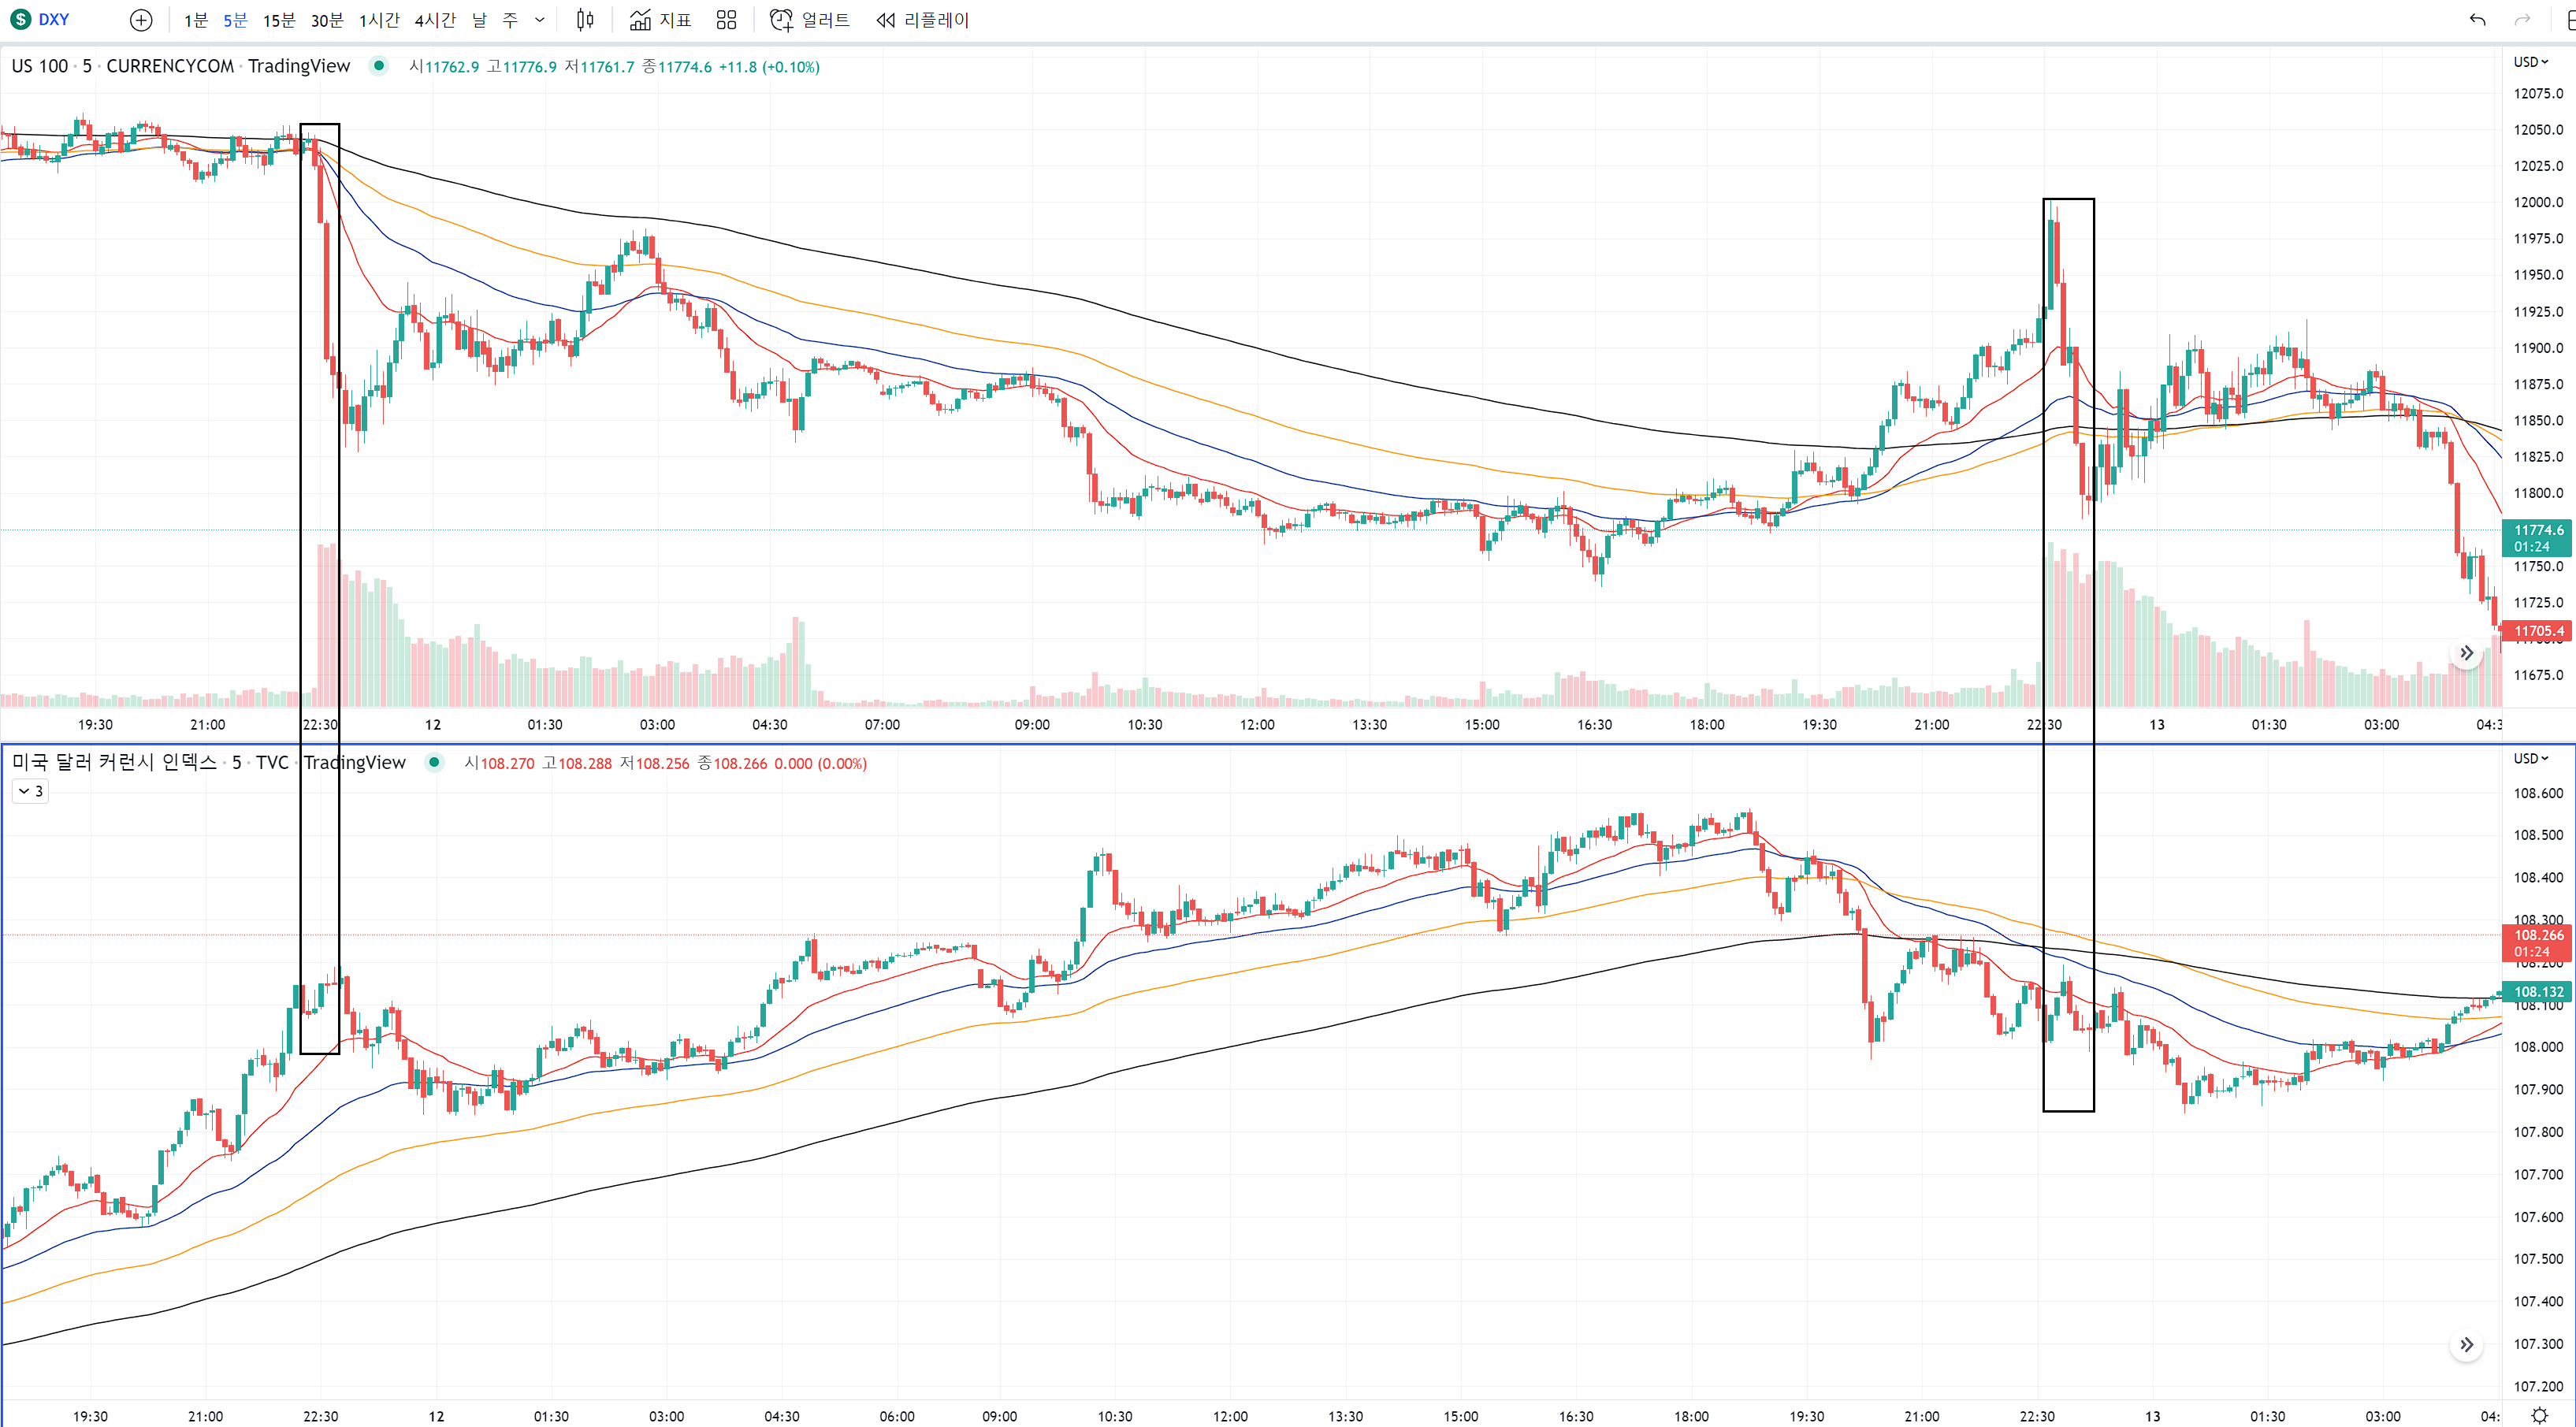
Task: Switch to the 15분 timeframe
Action: tap(279, 20)
